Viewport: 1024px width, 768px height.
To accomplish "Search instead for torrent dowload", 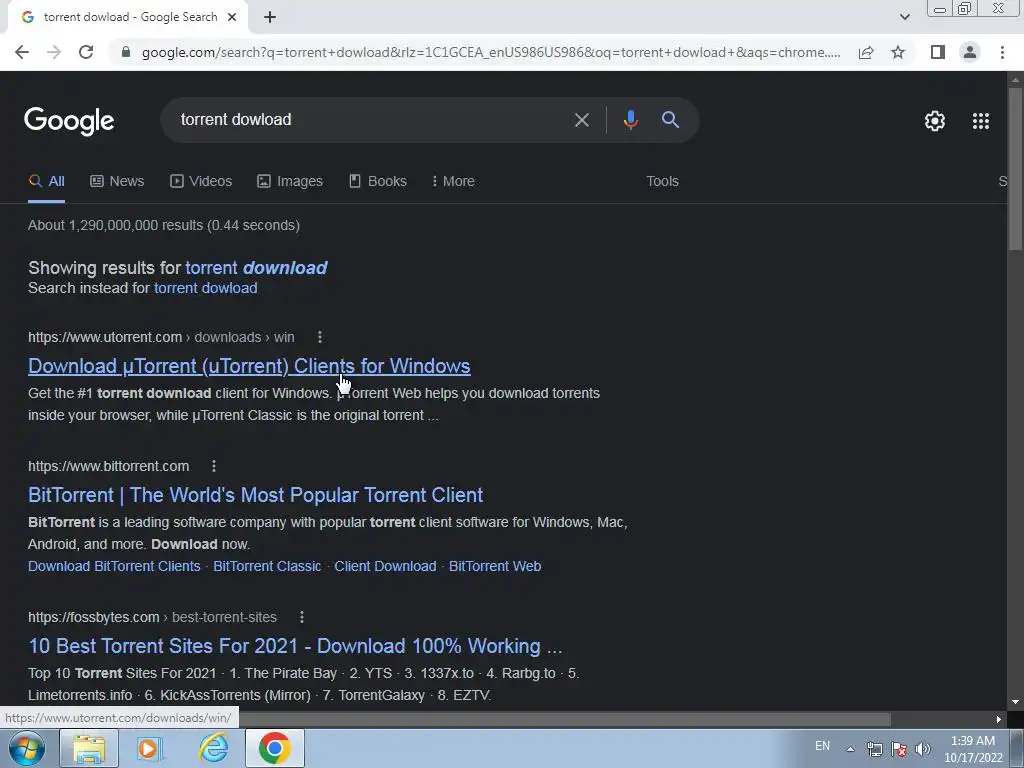I will click(x=206, y=288).
